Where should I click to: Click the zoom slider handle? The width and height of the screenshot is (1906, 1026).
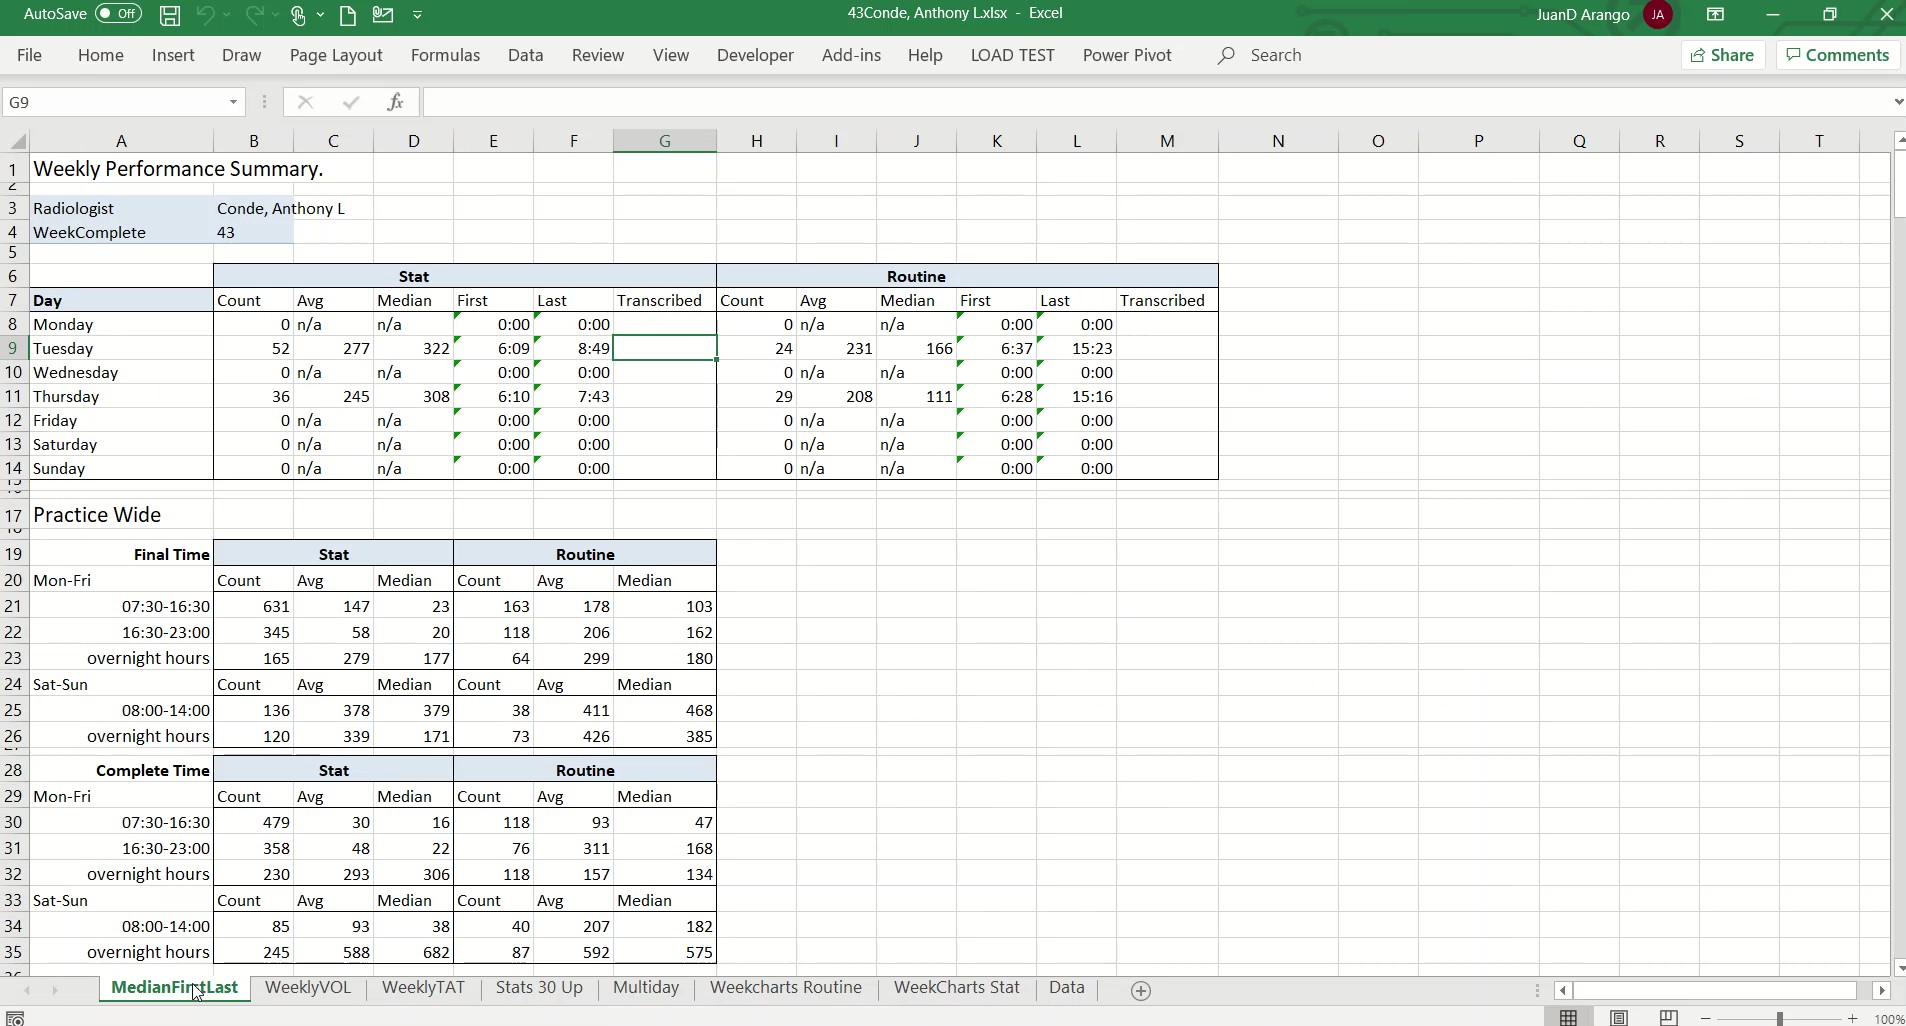[1780, 1018]
